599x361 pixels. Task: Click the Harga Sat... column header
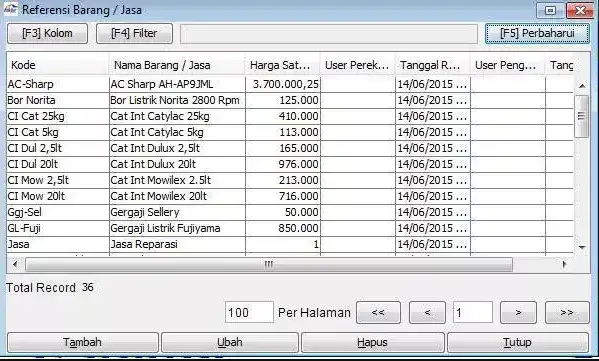[282, 65]
